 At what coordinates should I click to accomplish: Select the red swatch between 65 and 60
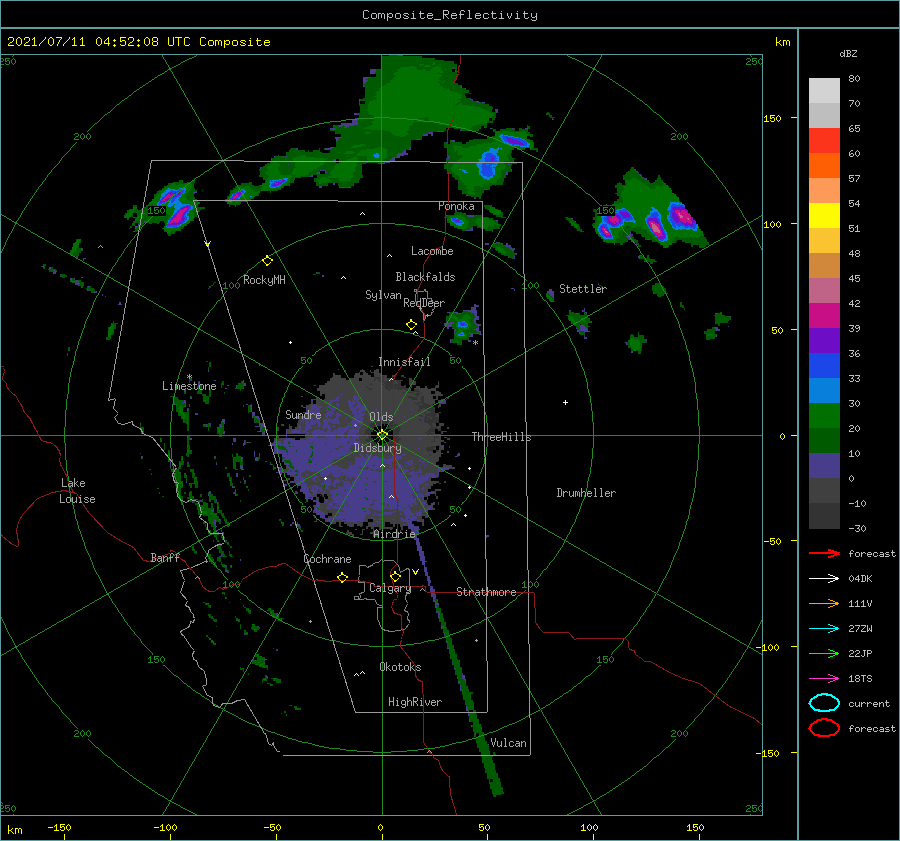(x=824, y=141)
